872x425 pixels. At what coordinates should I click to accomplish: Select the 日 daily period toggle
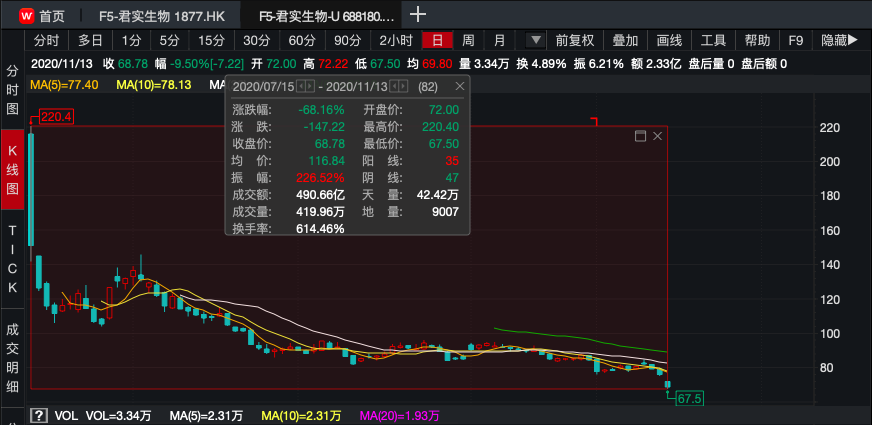(436, 41)
